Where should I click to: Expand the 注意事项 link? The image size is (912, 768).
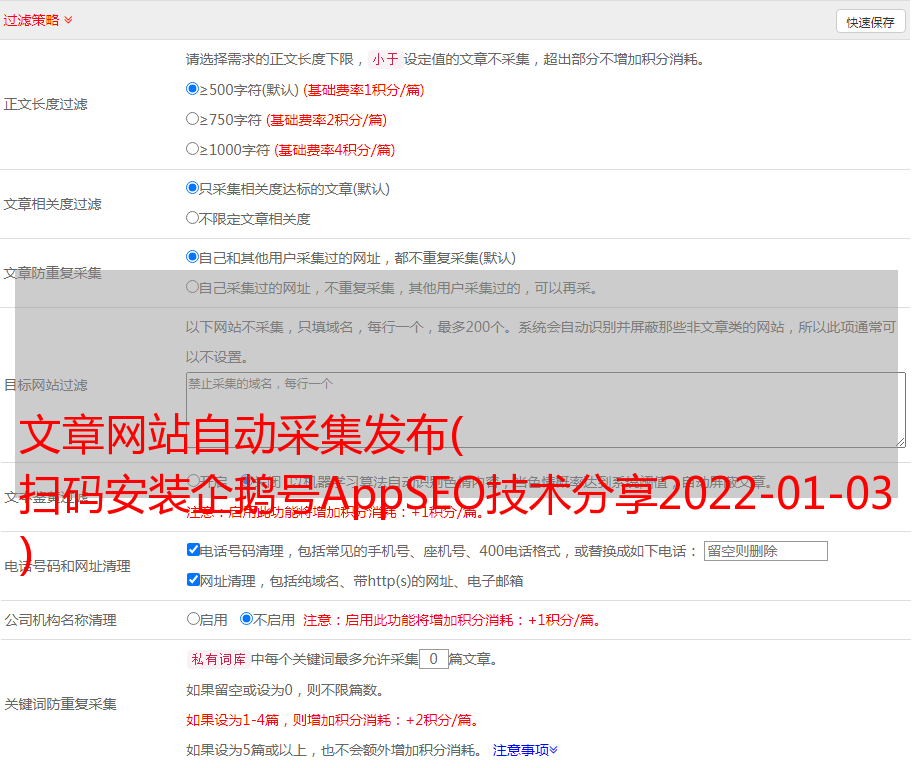pyautogui.click(x=525, y=750)
